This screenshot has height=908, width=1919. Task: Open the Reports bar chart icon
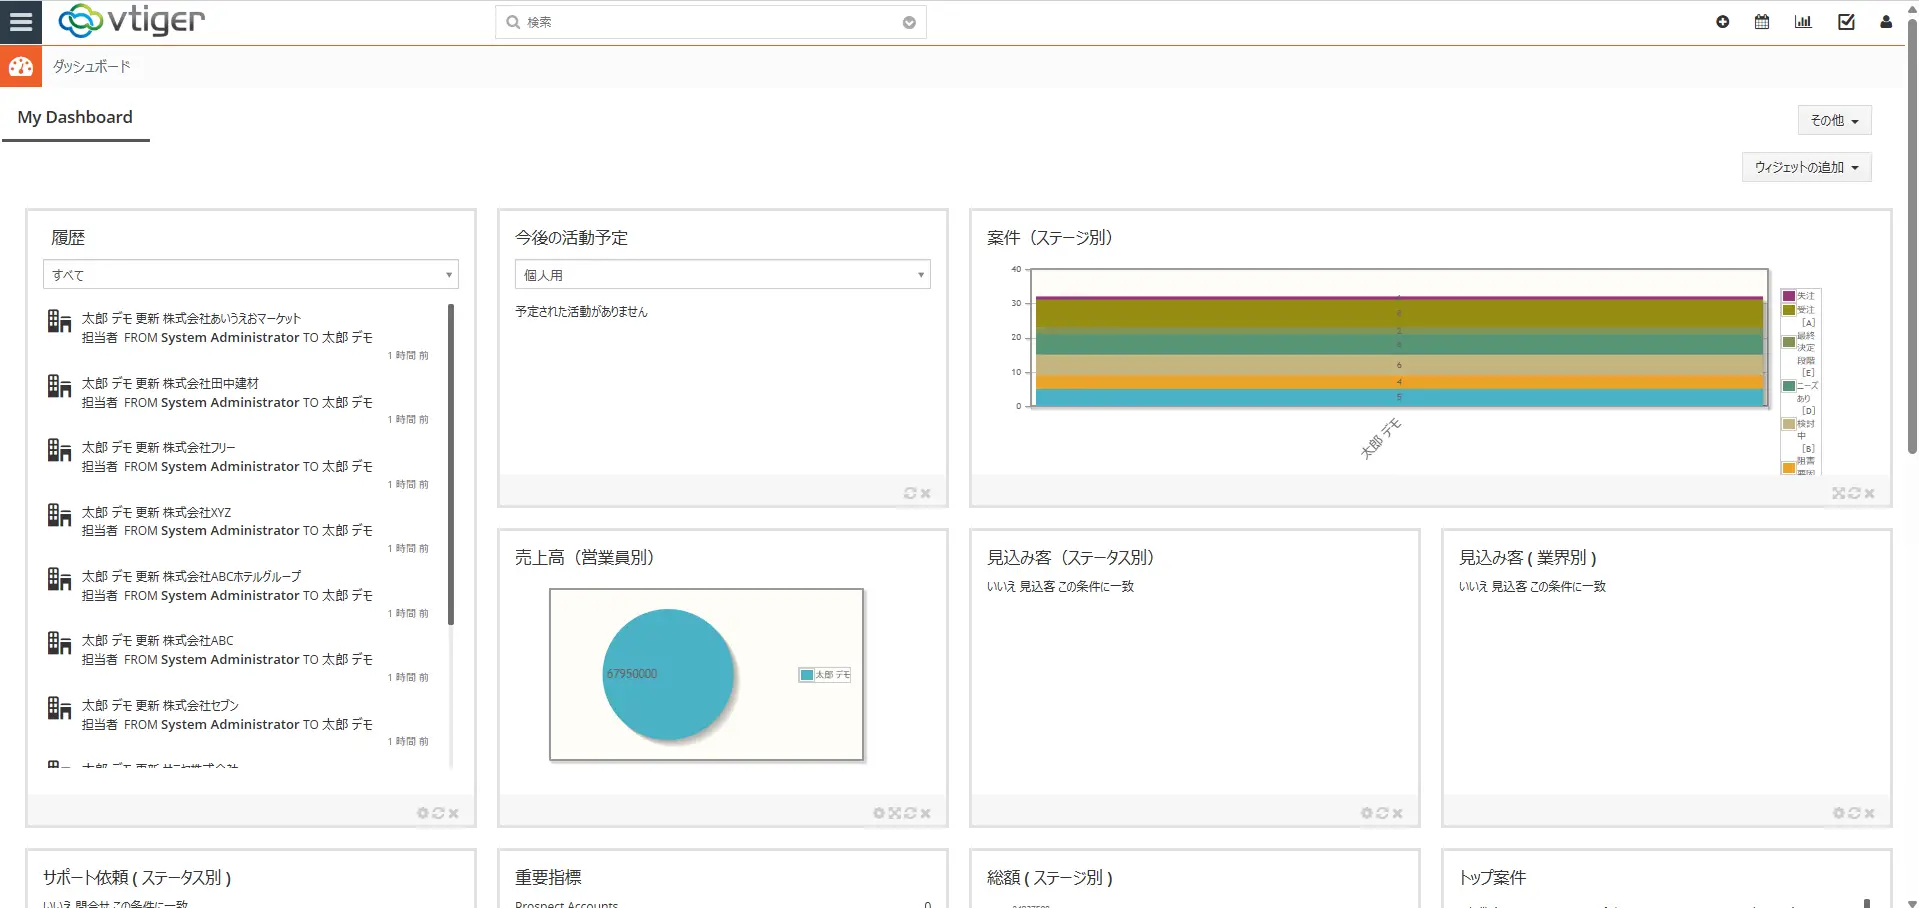[1803, 22]
